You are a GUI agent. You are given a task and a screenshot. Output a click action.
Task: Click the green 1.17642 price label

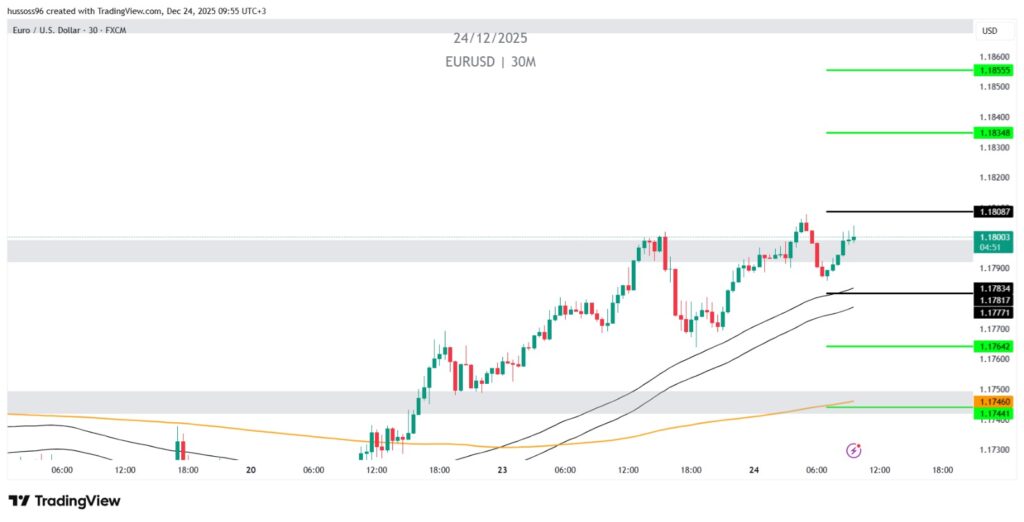pyautogui.click(x=994, y=346)
